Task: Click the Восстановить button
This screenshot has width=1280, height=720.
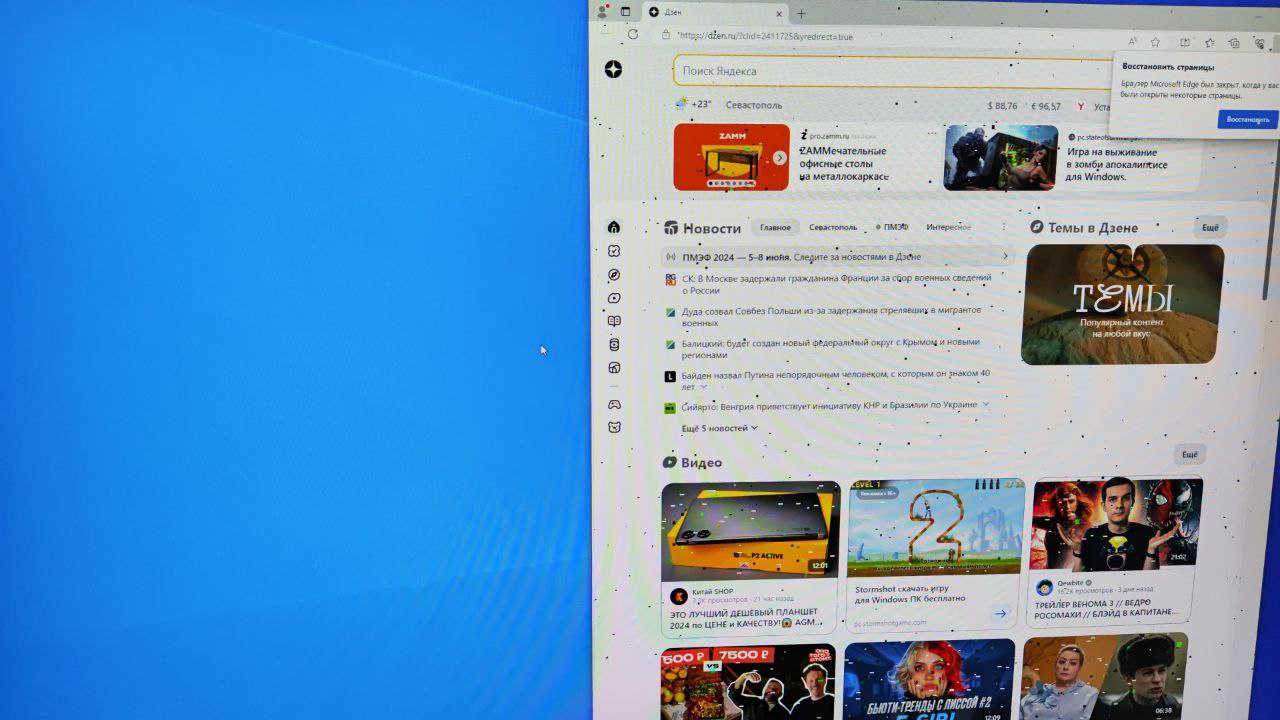Action: (x=1247, y=119)
